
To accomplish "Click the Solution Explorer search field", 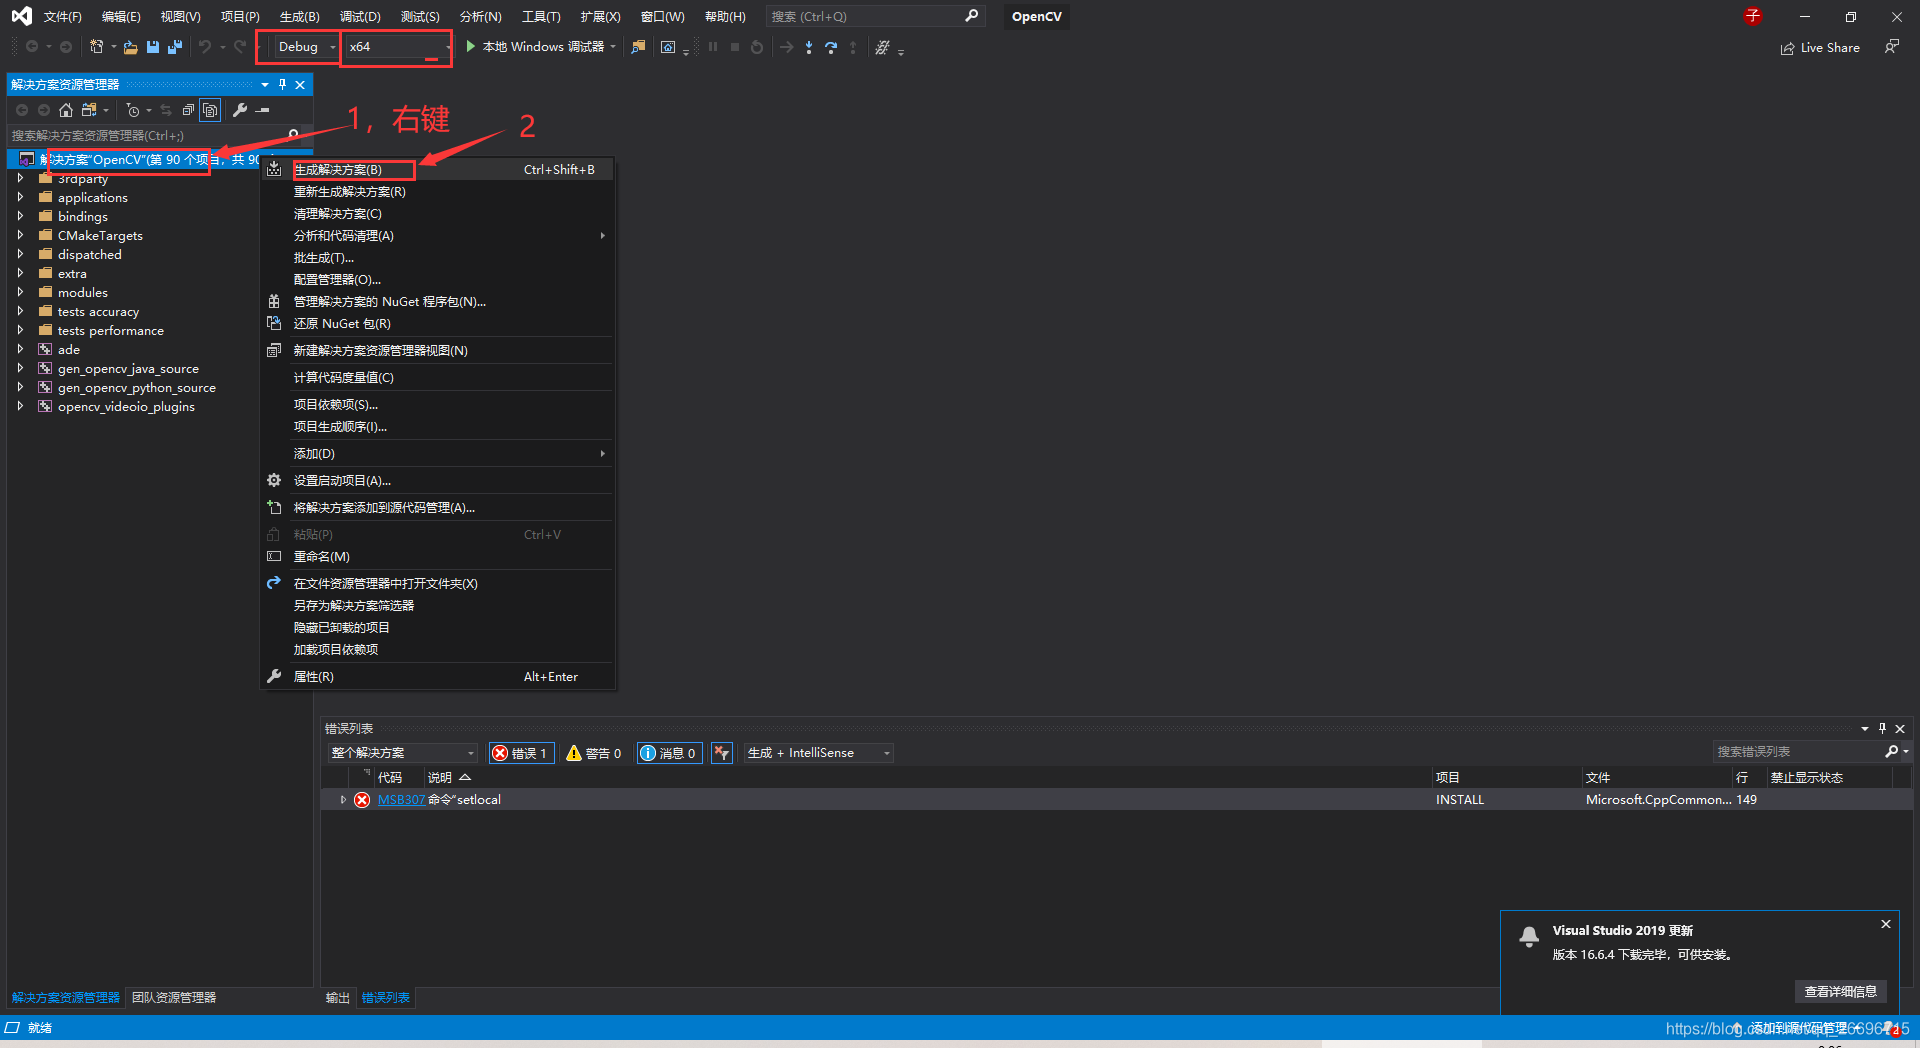I will [156, 135].
